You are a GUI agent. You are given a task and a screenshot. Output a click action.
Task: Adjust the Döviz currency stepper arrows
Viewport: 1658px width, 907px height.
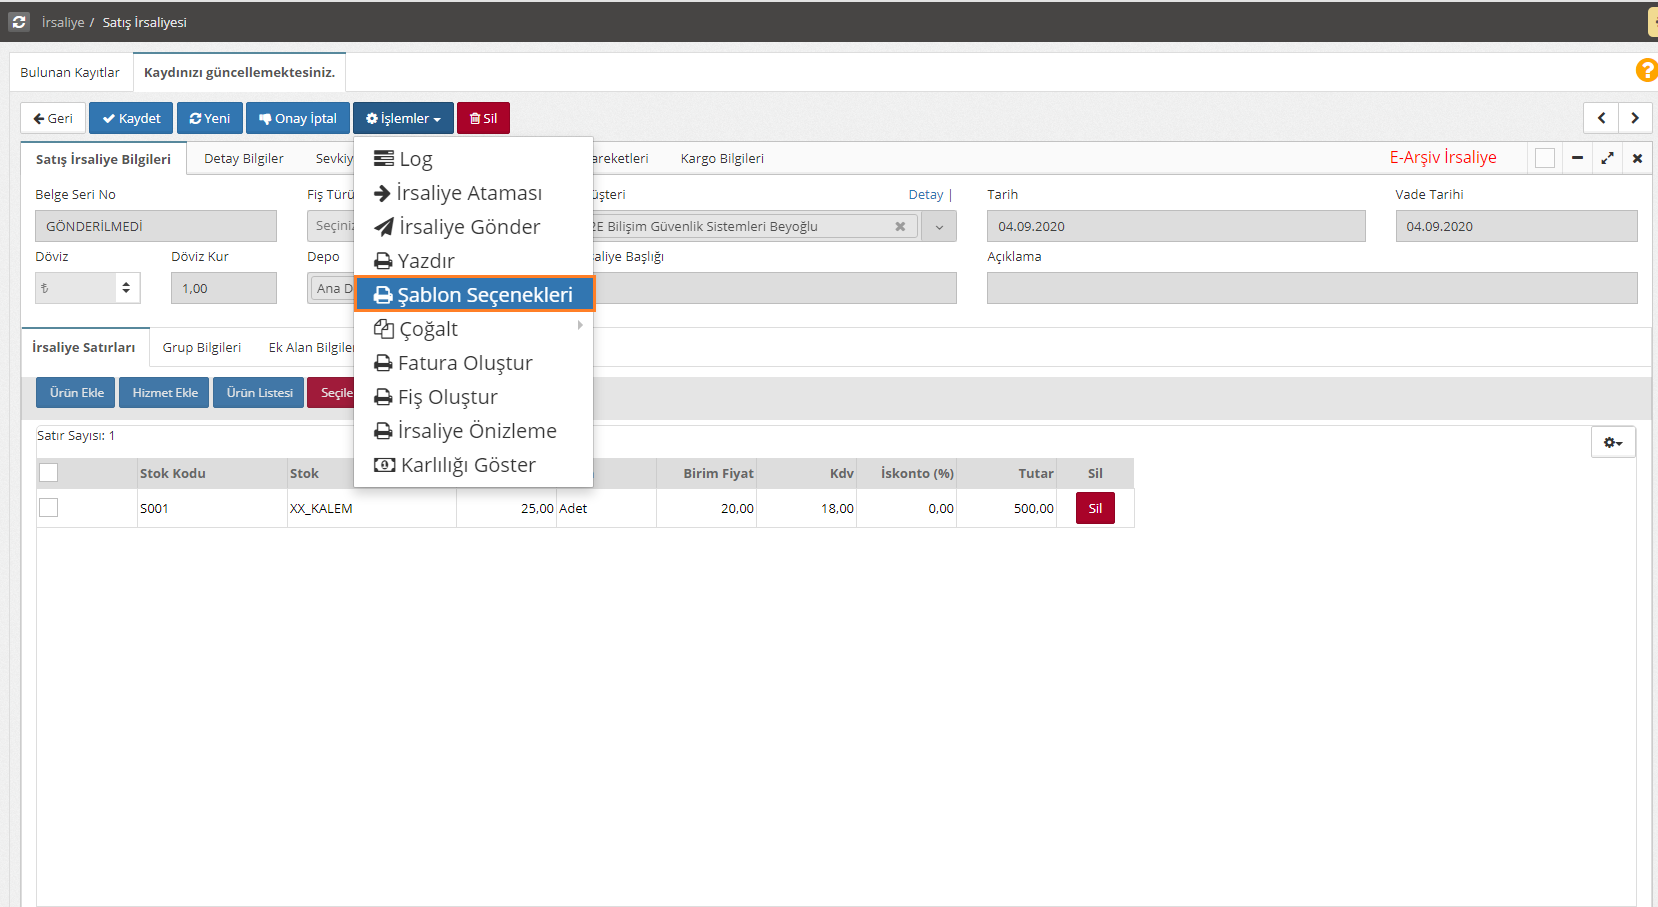pyautogui.click(x=126, y=288)
